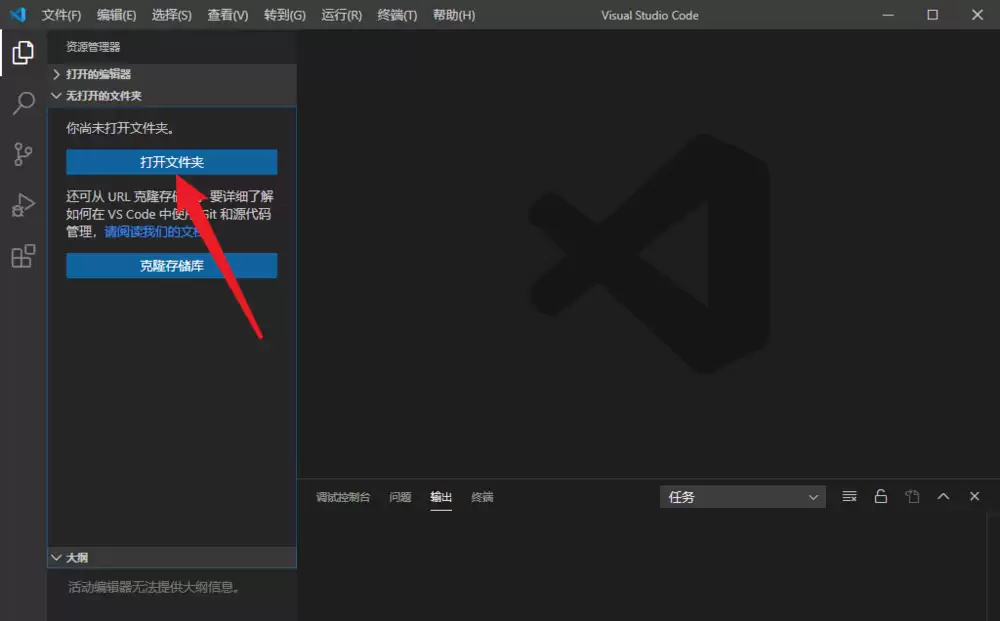Open the 查看(V) menu
Viewport: 1000px width, 621px height.
(228, 15)
